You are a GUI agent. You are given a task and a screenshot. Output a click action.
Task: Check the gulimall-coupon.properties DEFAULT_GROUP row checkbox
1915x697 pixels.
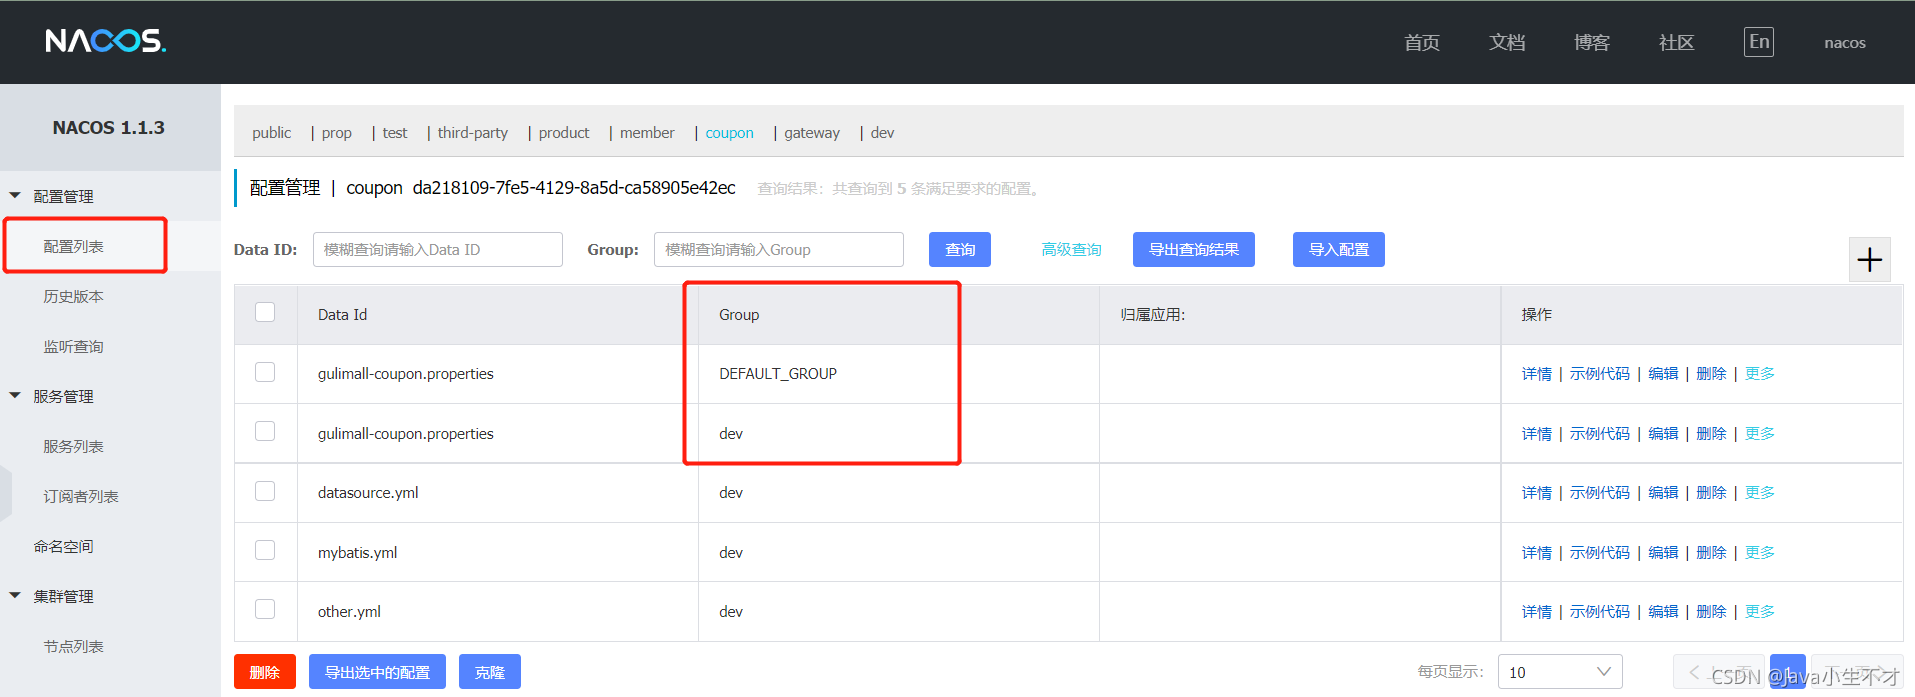[x=265, y=372]
